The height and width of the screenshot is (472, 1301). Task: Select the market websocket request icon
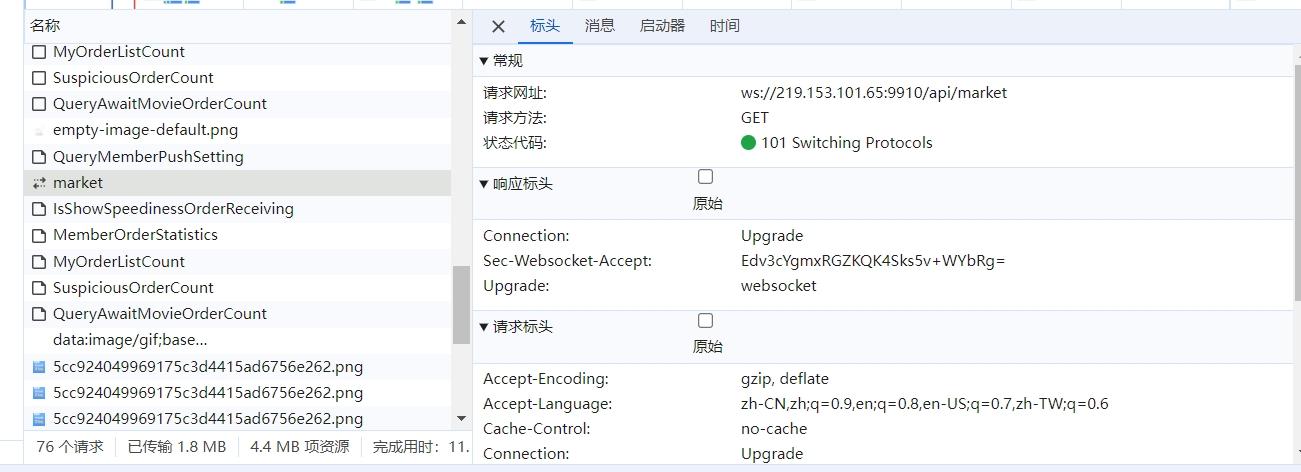[39, 183]
